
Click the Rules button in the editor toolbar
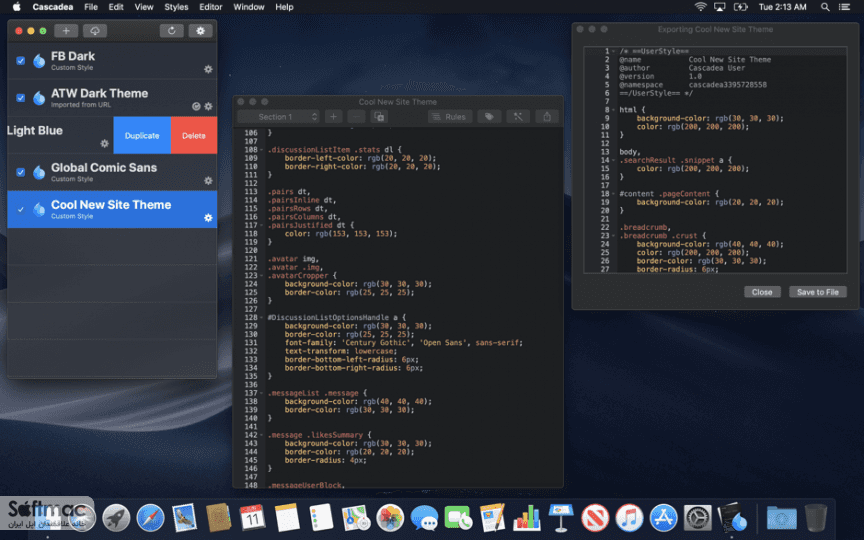[450, 116]
